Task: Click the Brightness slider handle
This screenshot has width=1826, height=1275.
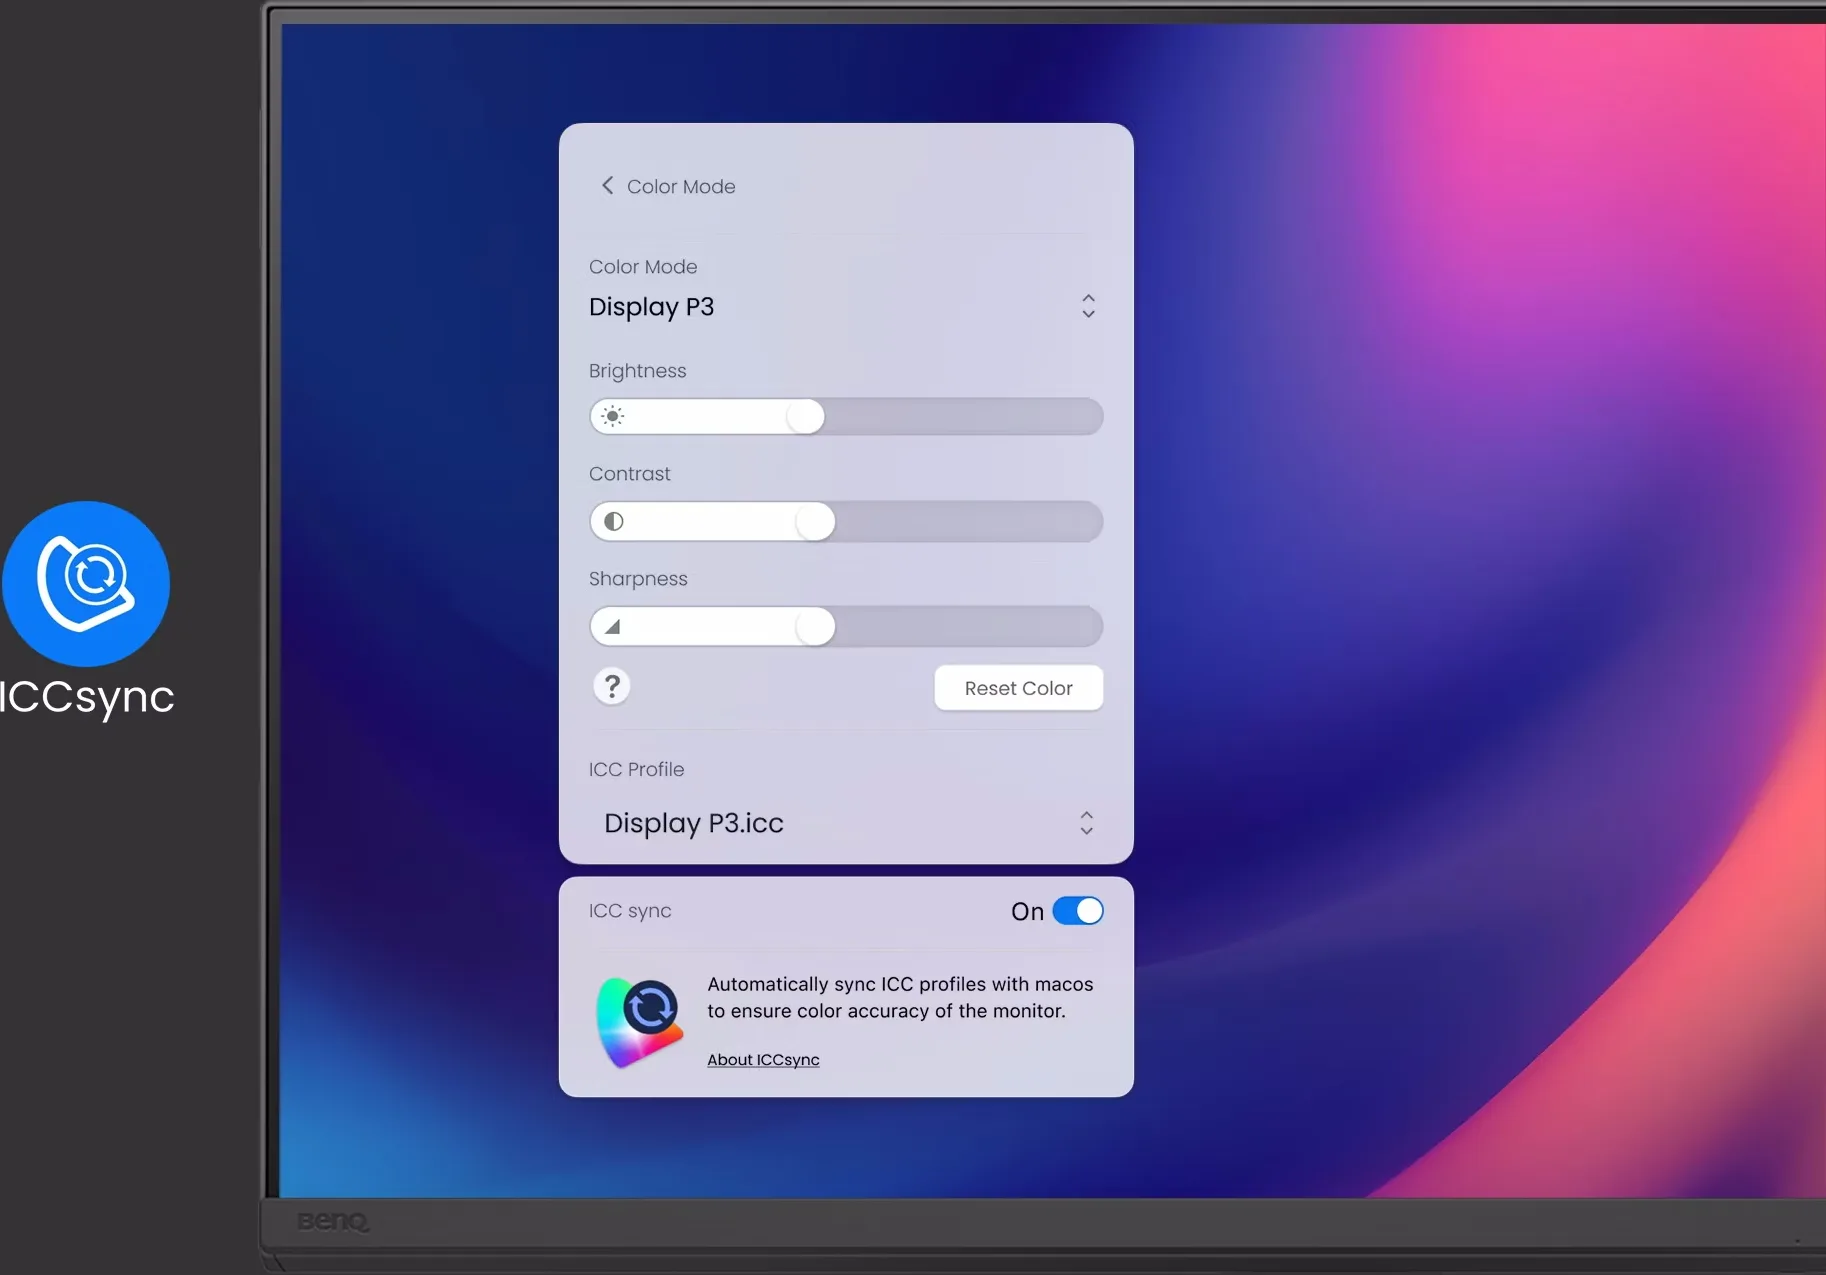Action: (x=805, y=416)
